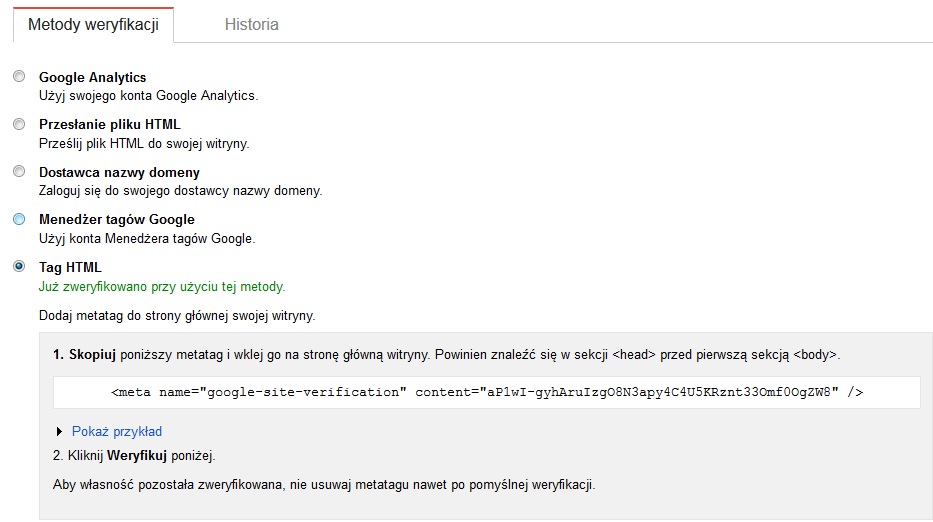Viewport: 933px width, 522px height.
Task: Click step 1 Skopiuj instruction text
Action: (446, 355)
